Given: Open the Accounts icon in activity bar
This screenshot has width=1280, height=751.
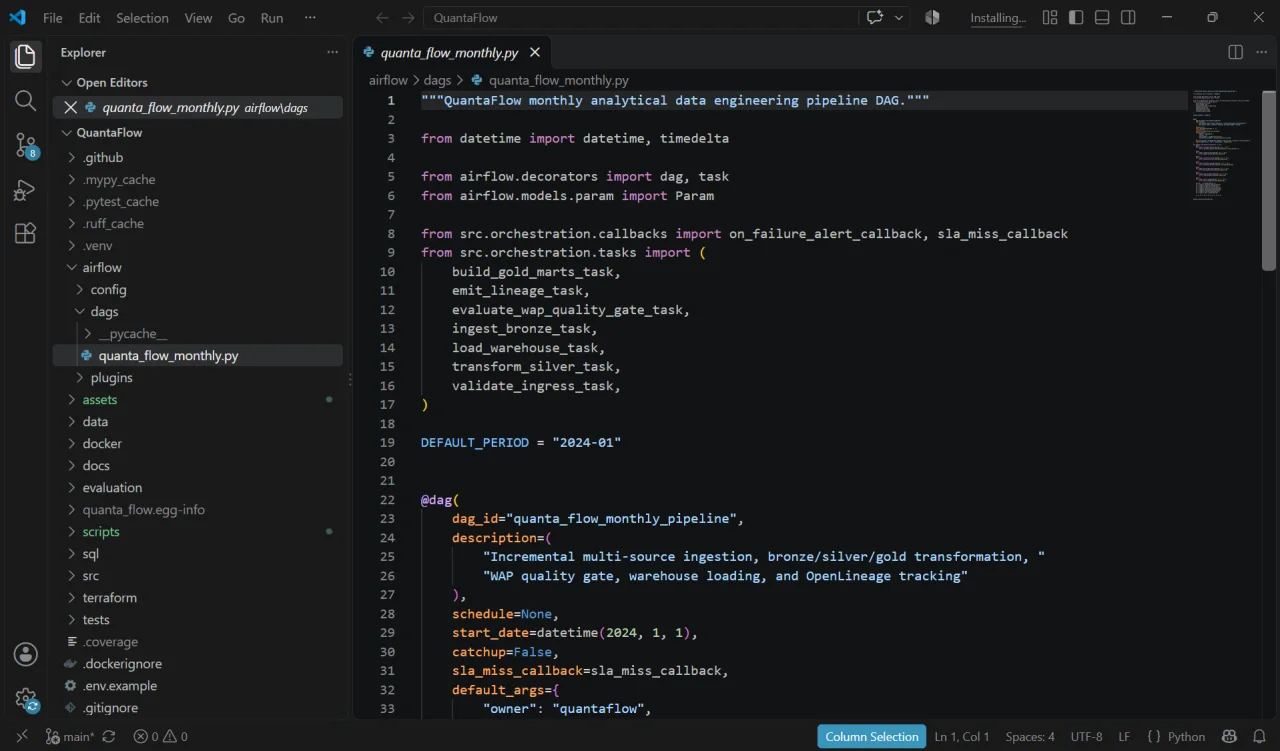Looking at the screenshot, I should pyautogui.click(x=25, y=655).
